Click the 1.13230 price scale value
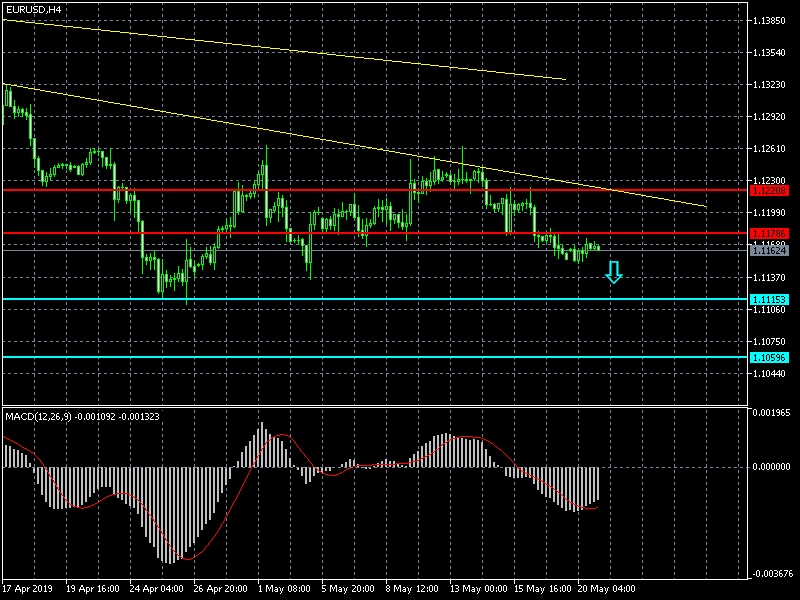The height and width of the screenshot is (600, 800). coord(769,85)
